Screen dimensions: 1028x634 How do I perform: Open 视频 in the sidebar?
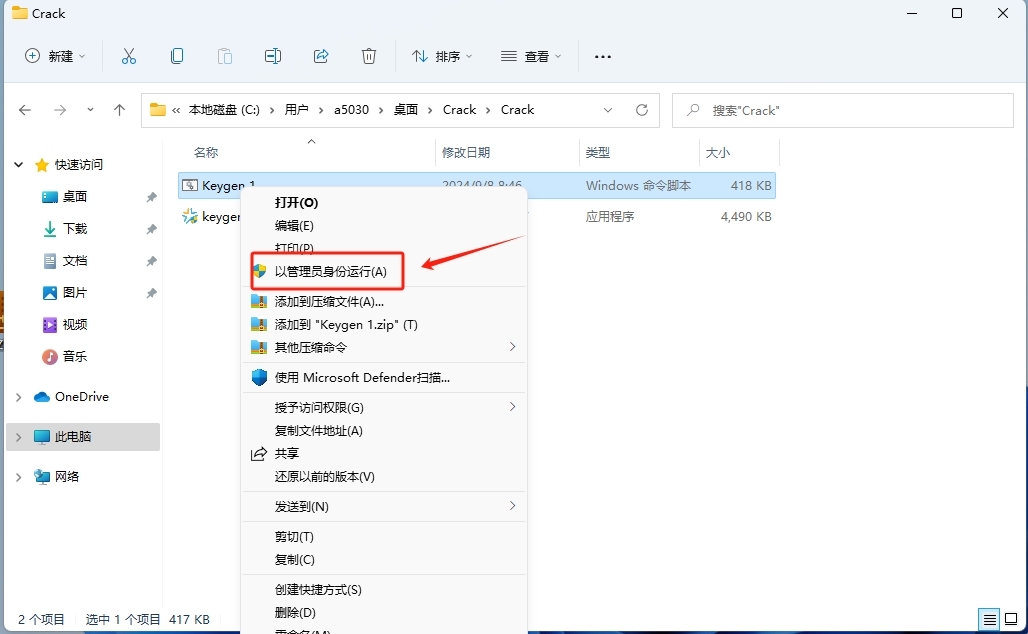[75, 325]
